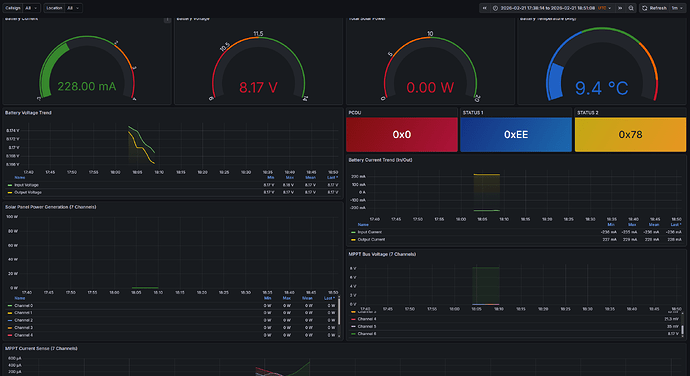Open the Callsign All dropdown
Viewport: 690px width, 376px height.
click(x=31, y=8)
